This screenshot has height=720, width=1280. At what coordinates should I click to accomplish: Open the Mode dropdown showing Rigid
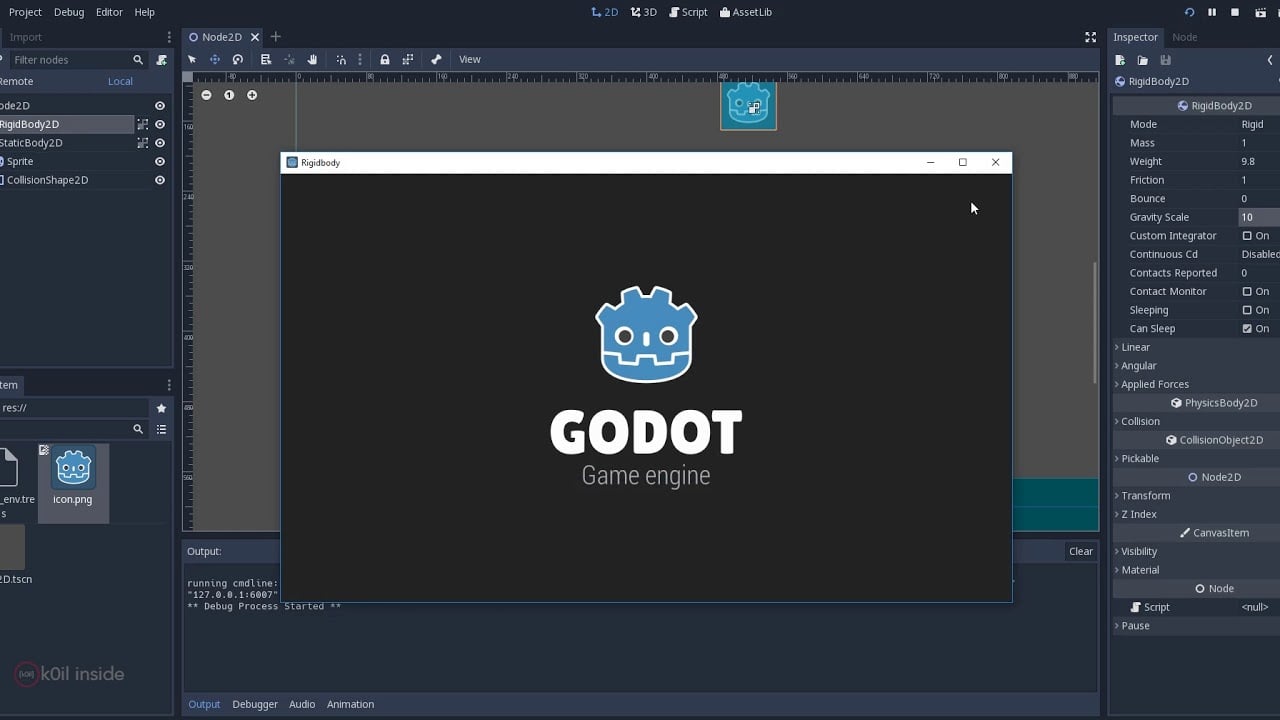coord(1259,125)
